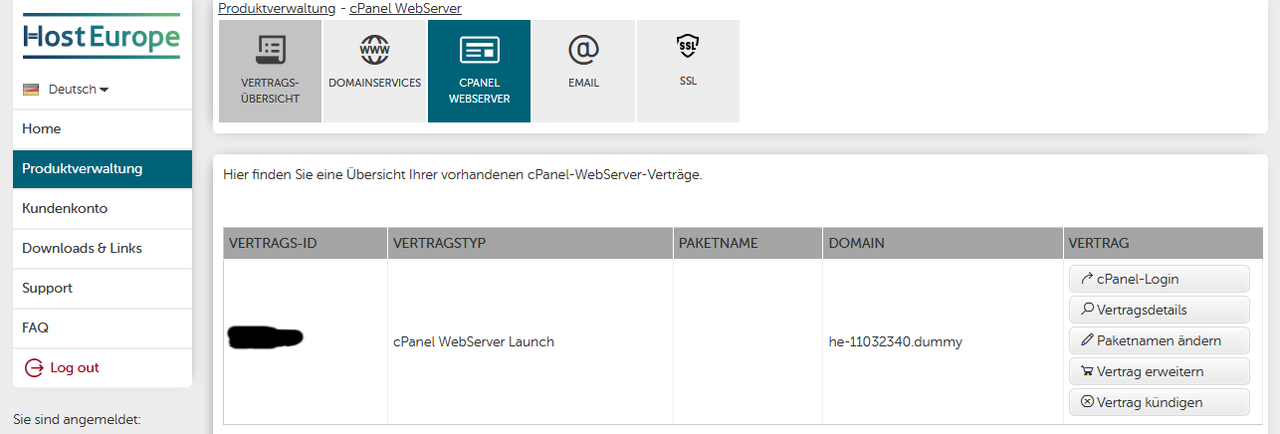
Task: Click the Vertragstyp column header
Action: [x=530, y=244]
